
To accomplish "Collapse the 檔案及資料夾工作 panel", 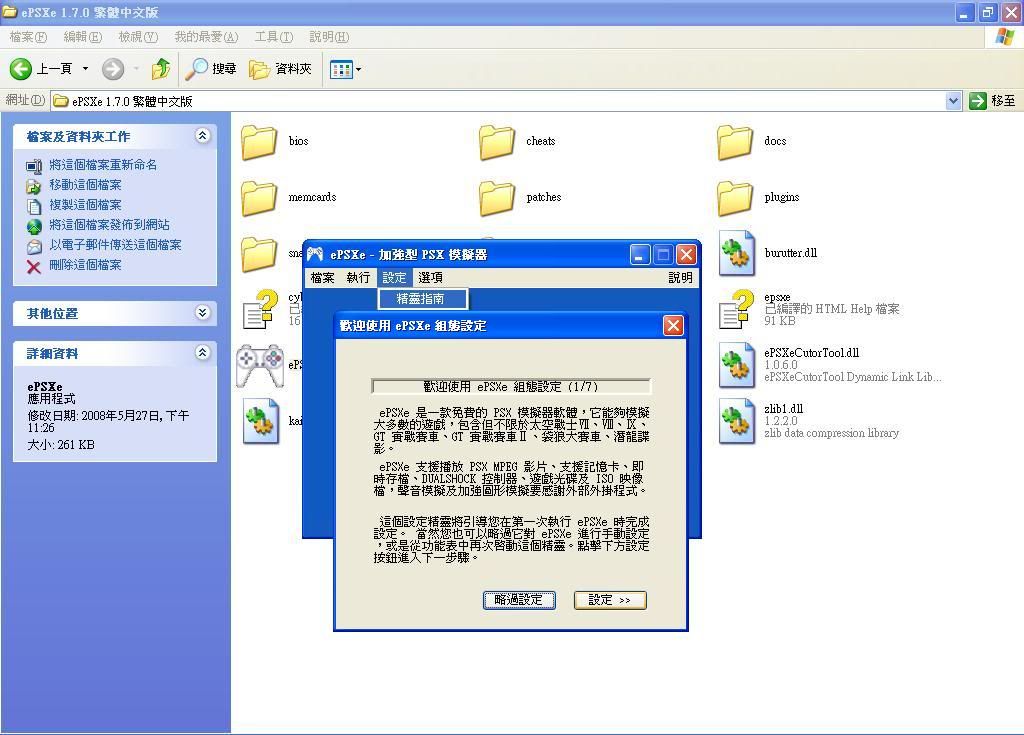I will (202, 135).
